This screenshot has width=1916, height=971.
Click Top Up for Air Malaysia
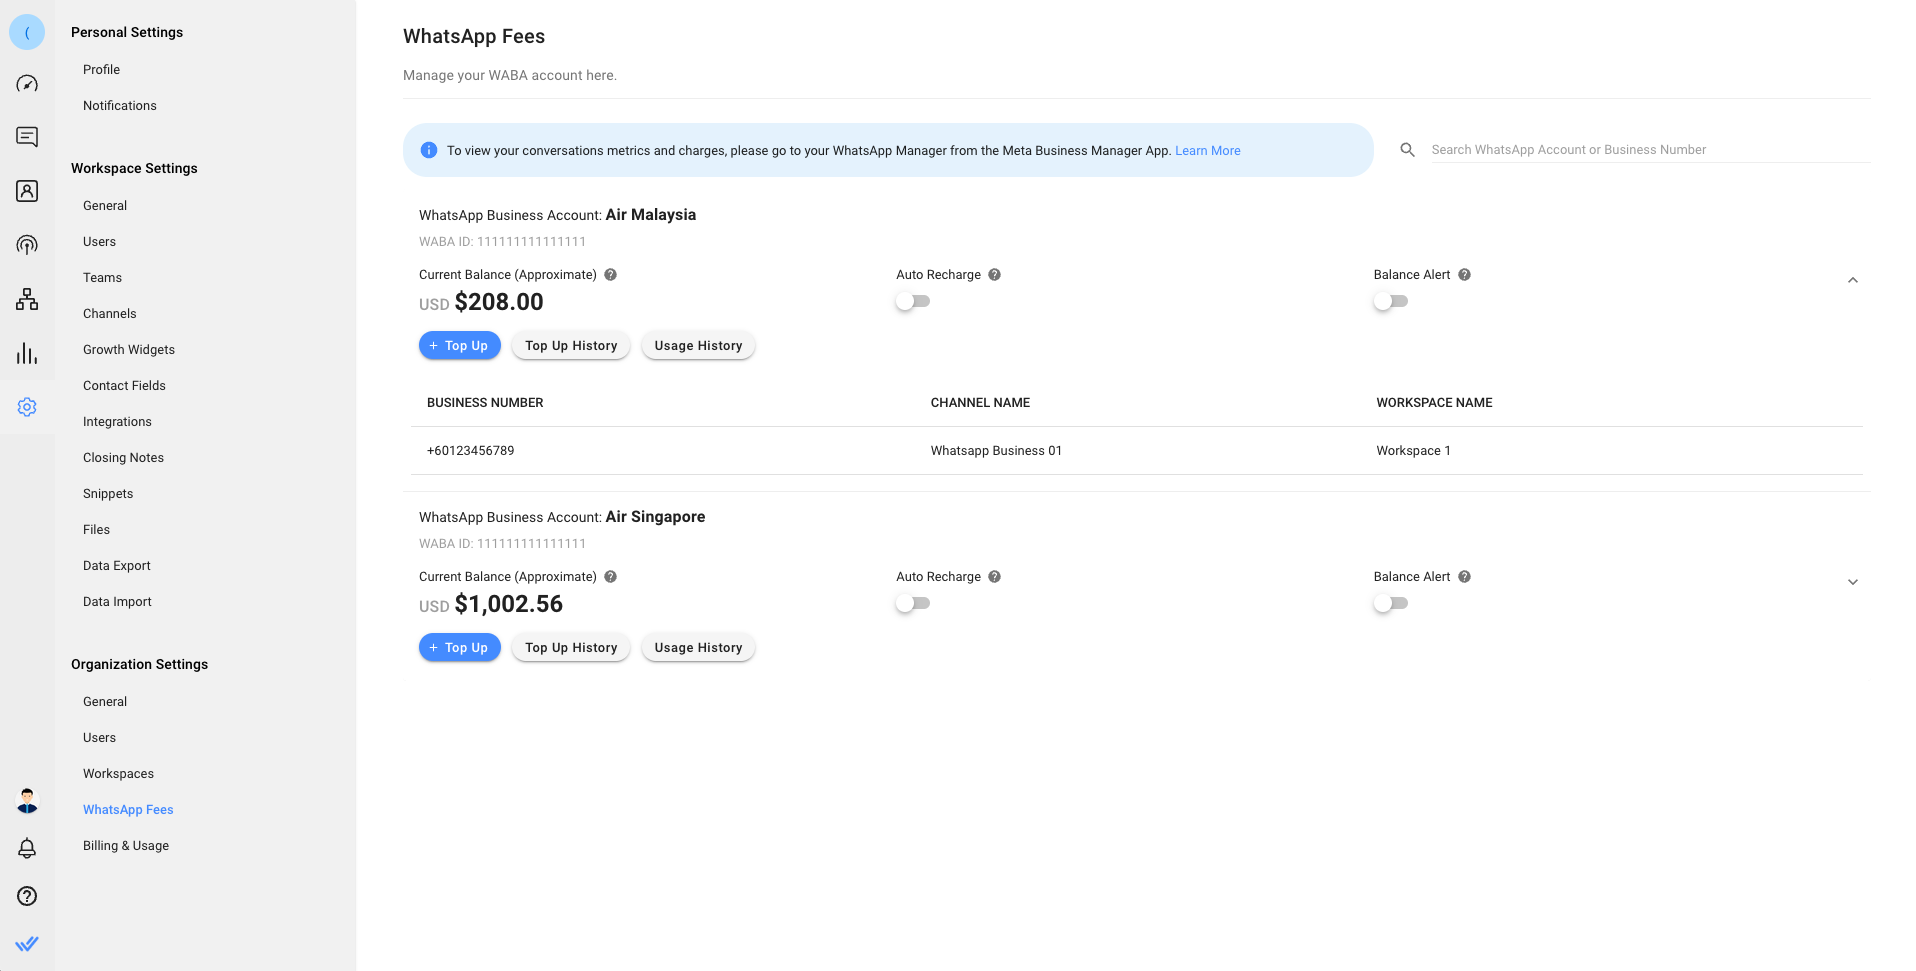tap(459, 346)
